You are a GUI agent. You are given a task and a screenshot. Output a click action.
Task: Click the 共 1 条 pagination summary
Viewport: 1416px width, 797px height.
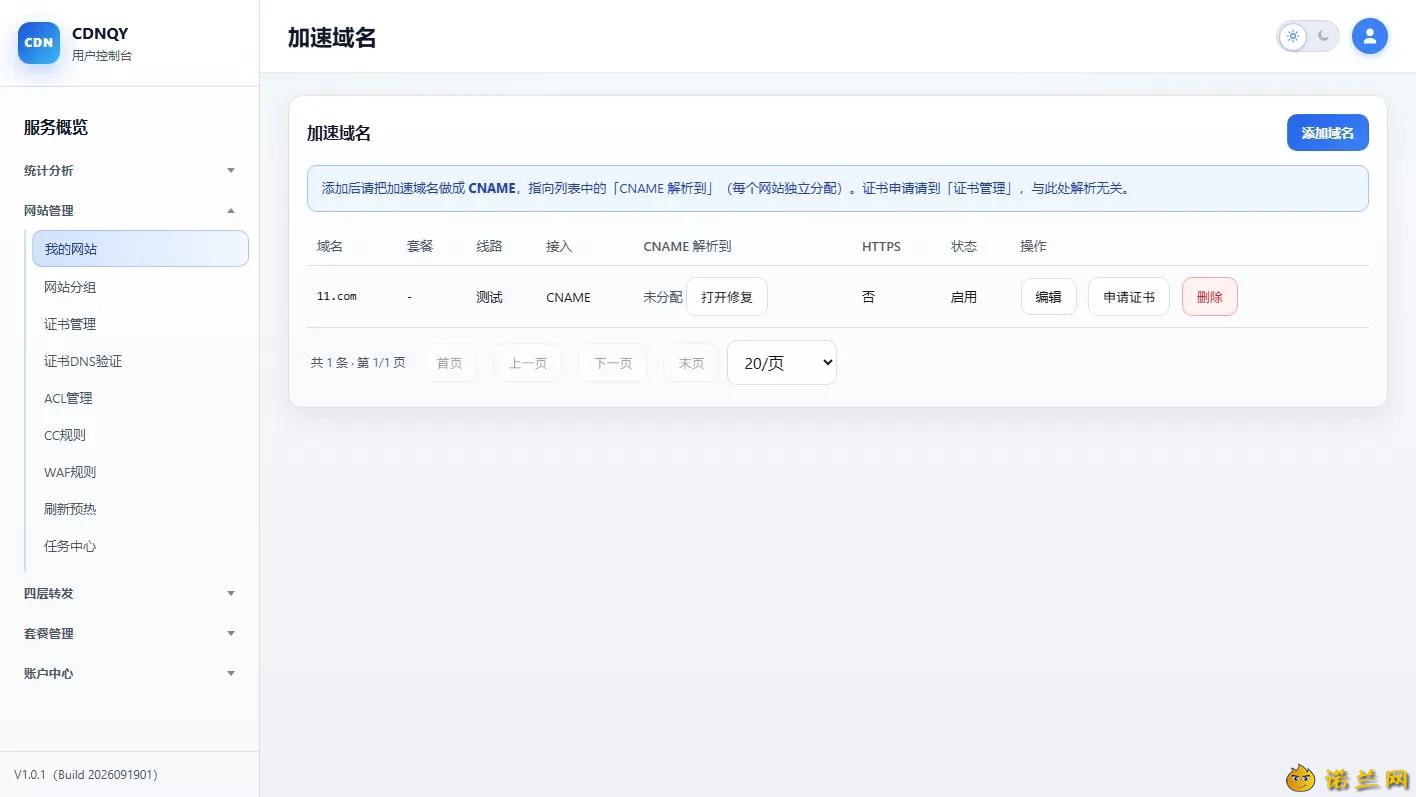(x=358, y=363)
